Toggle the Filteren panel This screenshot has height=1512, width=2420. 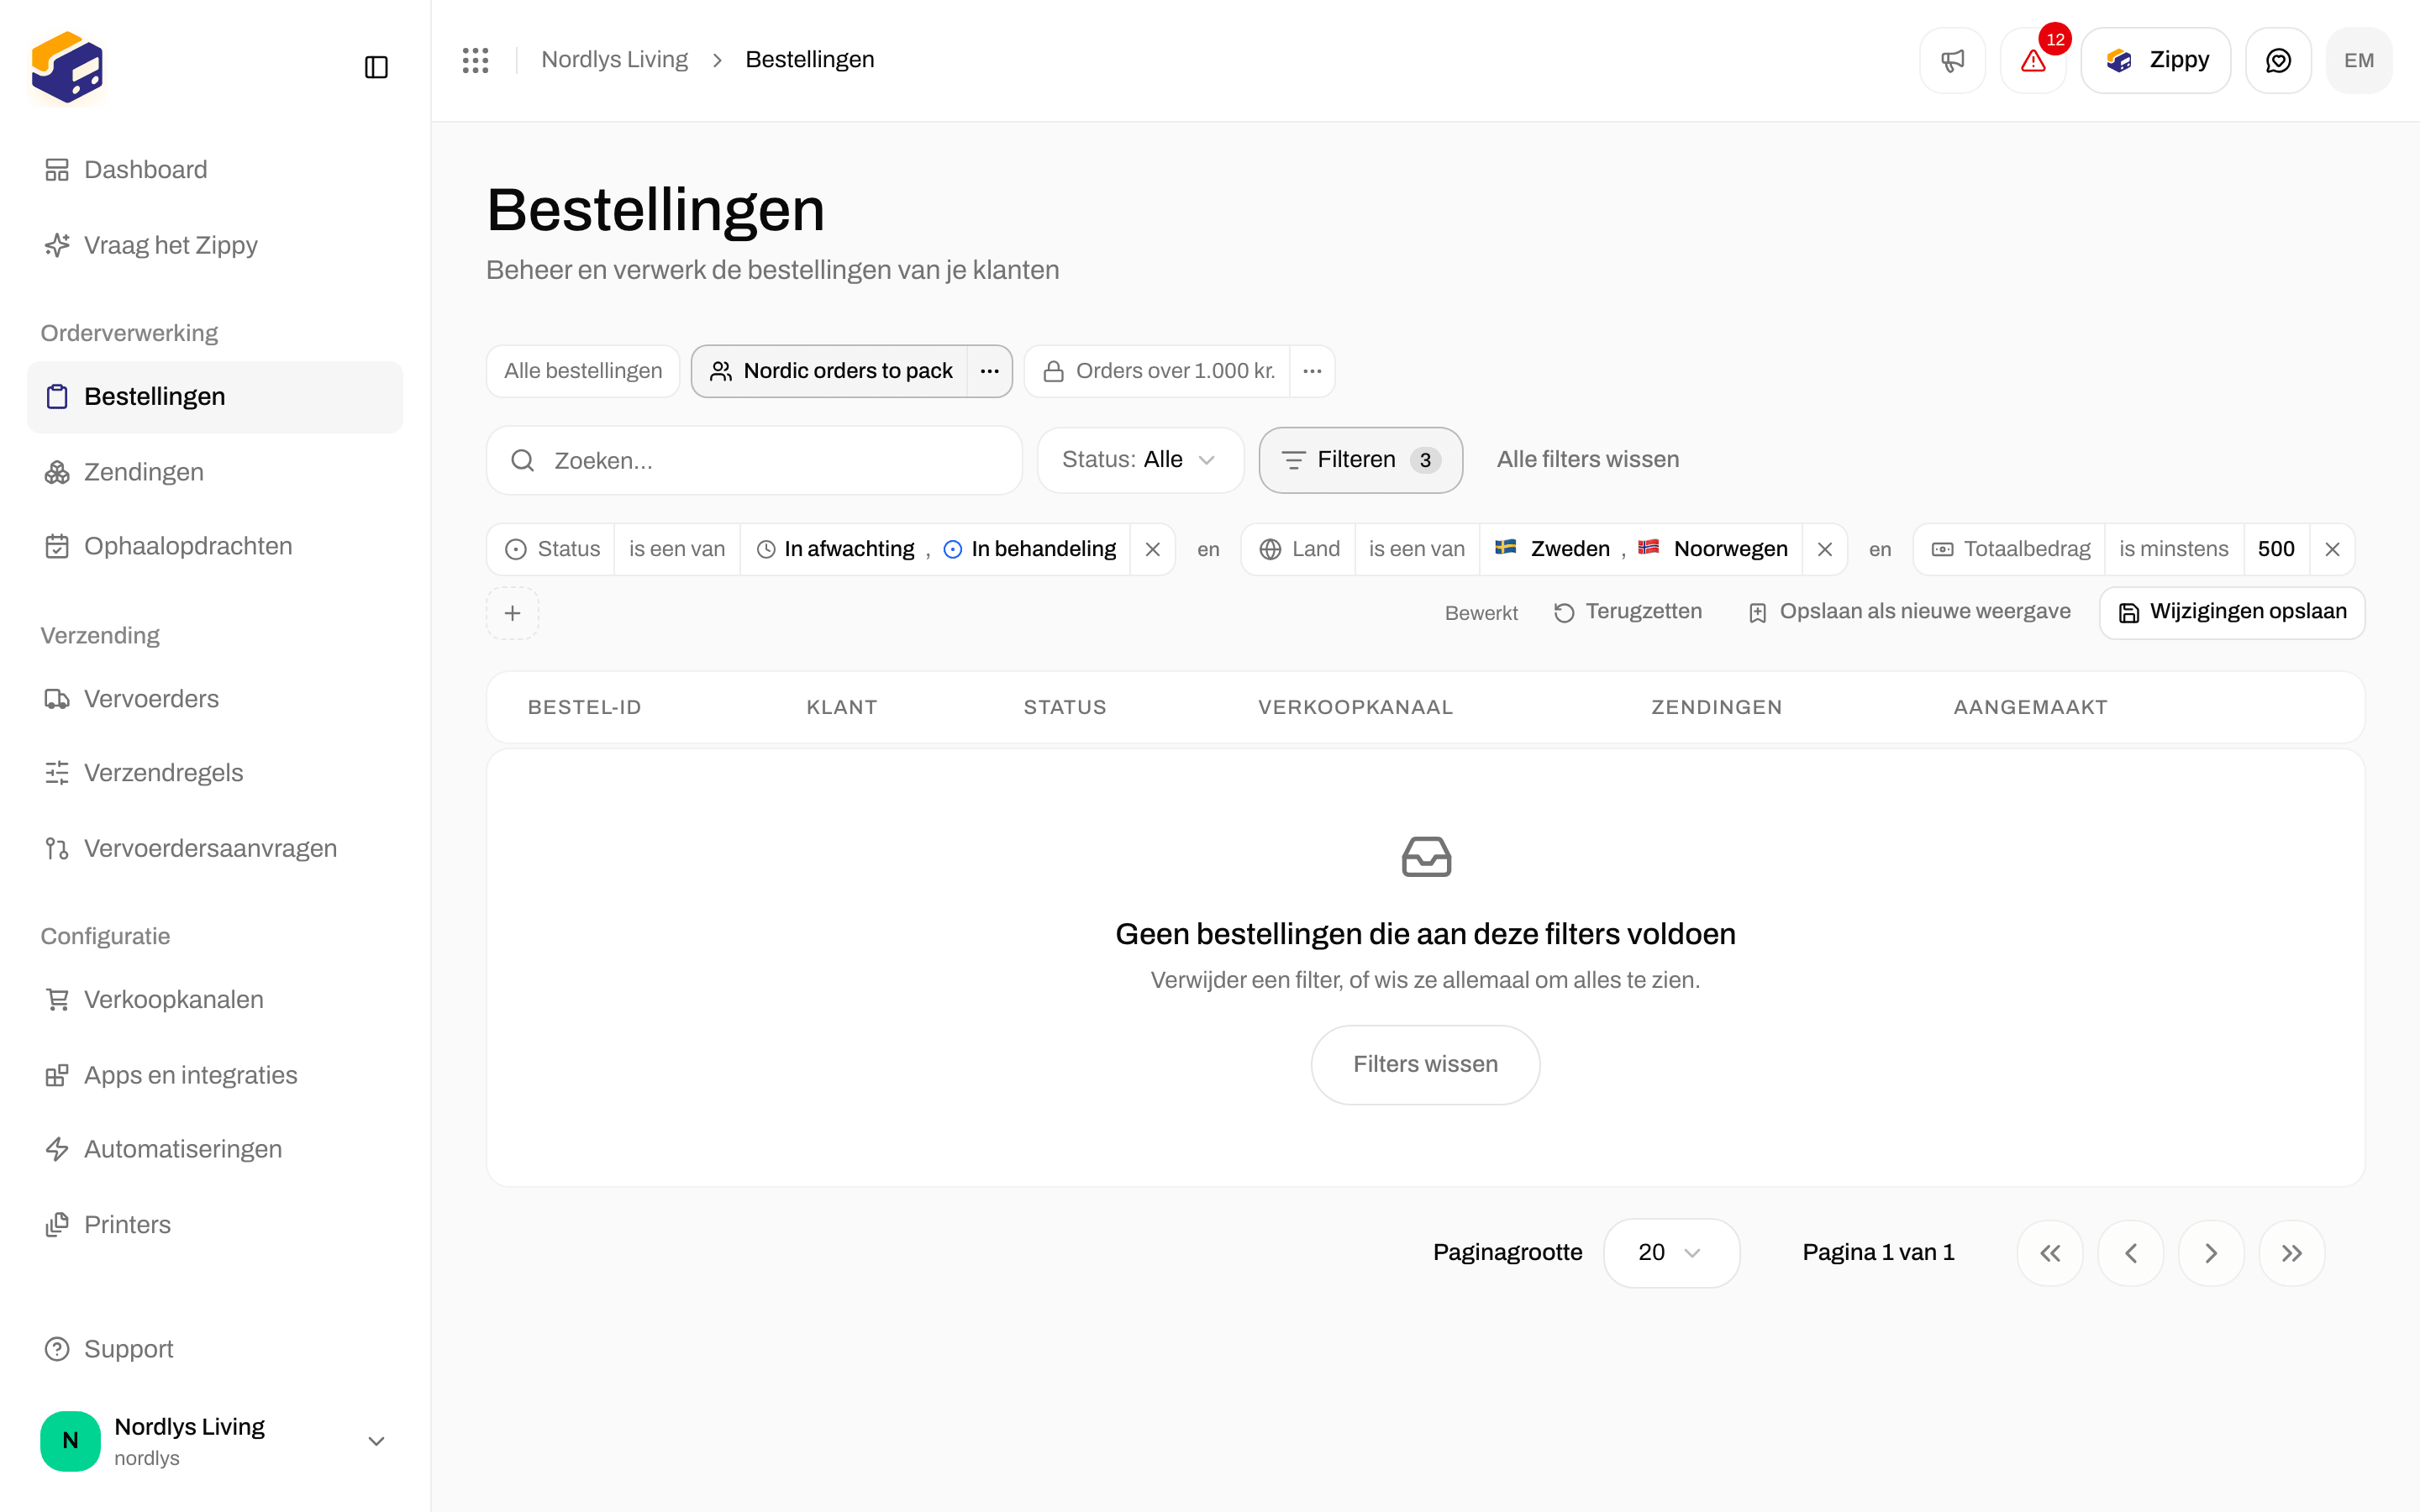click(1360, 460)
